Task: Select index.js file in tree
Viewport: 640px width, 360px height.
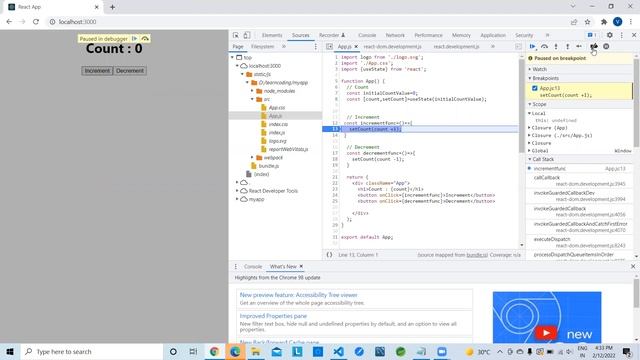Action: (x=277, y=133)
